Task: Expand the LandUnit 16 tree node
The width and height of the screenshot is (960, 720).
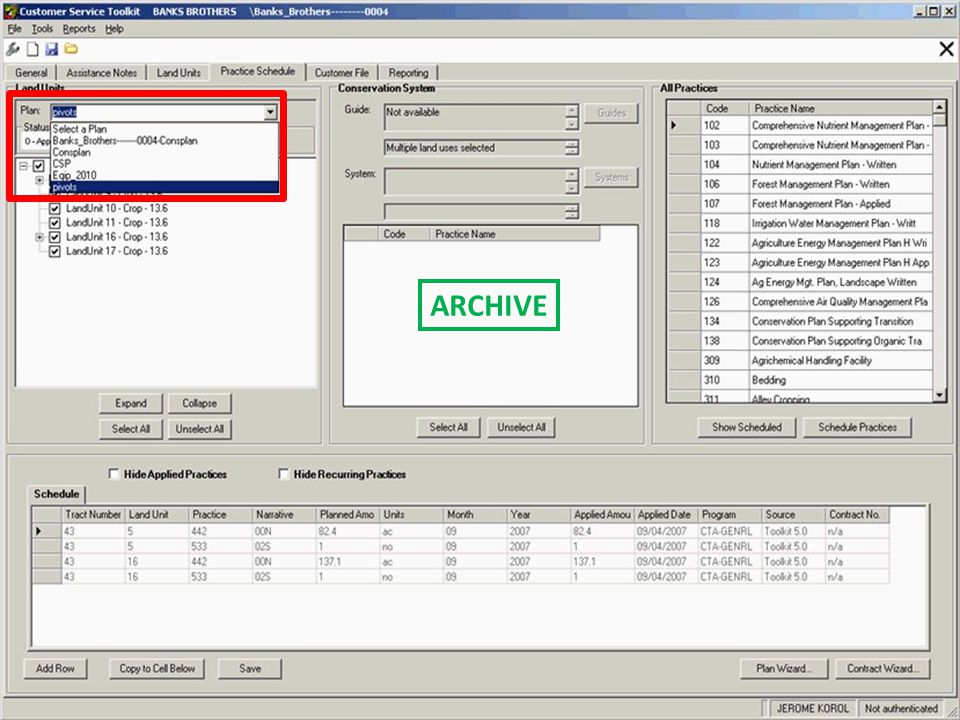Action: pos(39,237)
